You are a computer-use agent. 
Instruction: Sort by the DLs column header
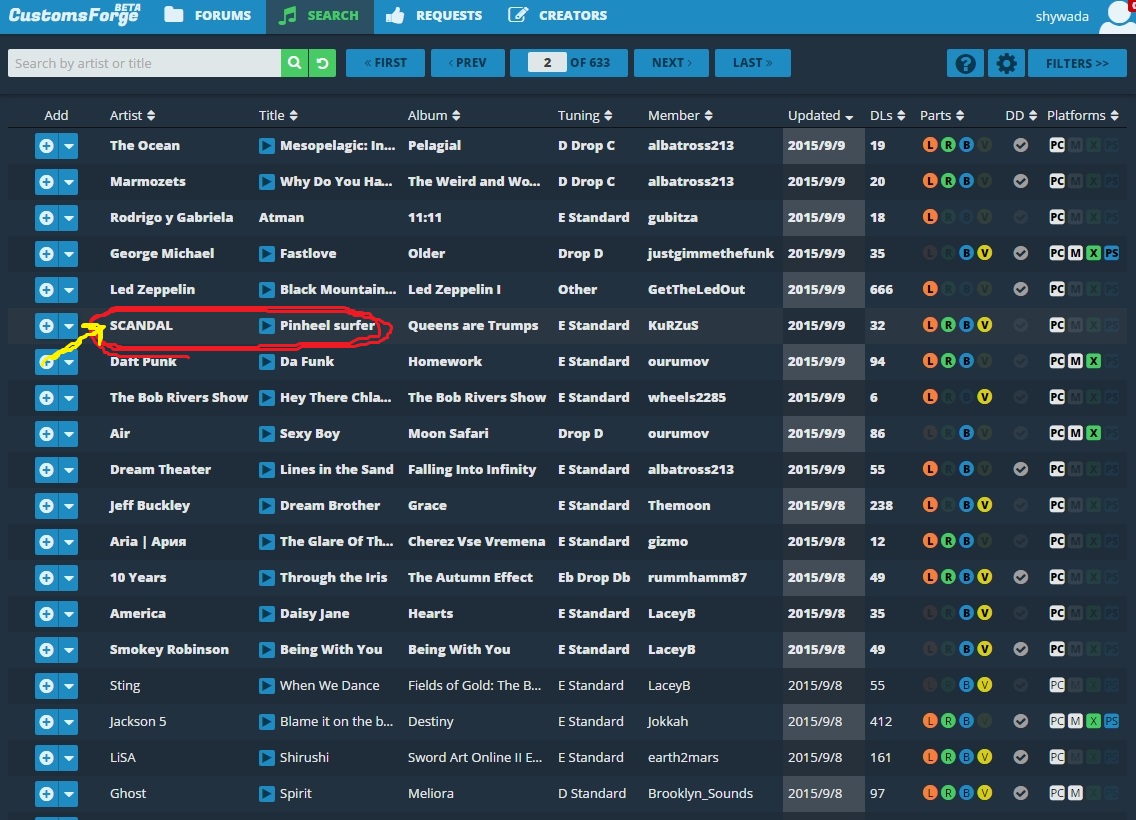[888, 115]
